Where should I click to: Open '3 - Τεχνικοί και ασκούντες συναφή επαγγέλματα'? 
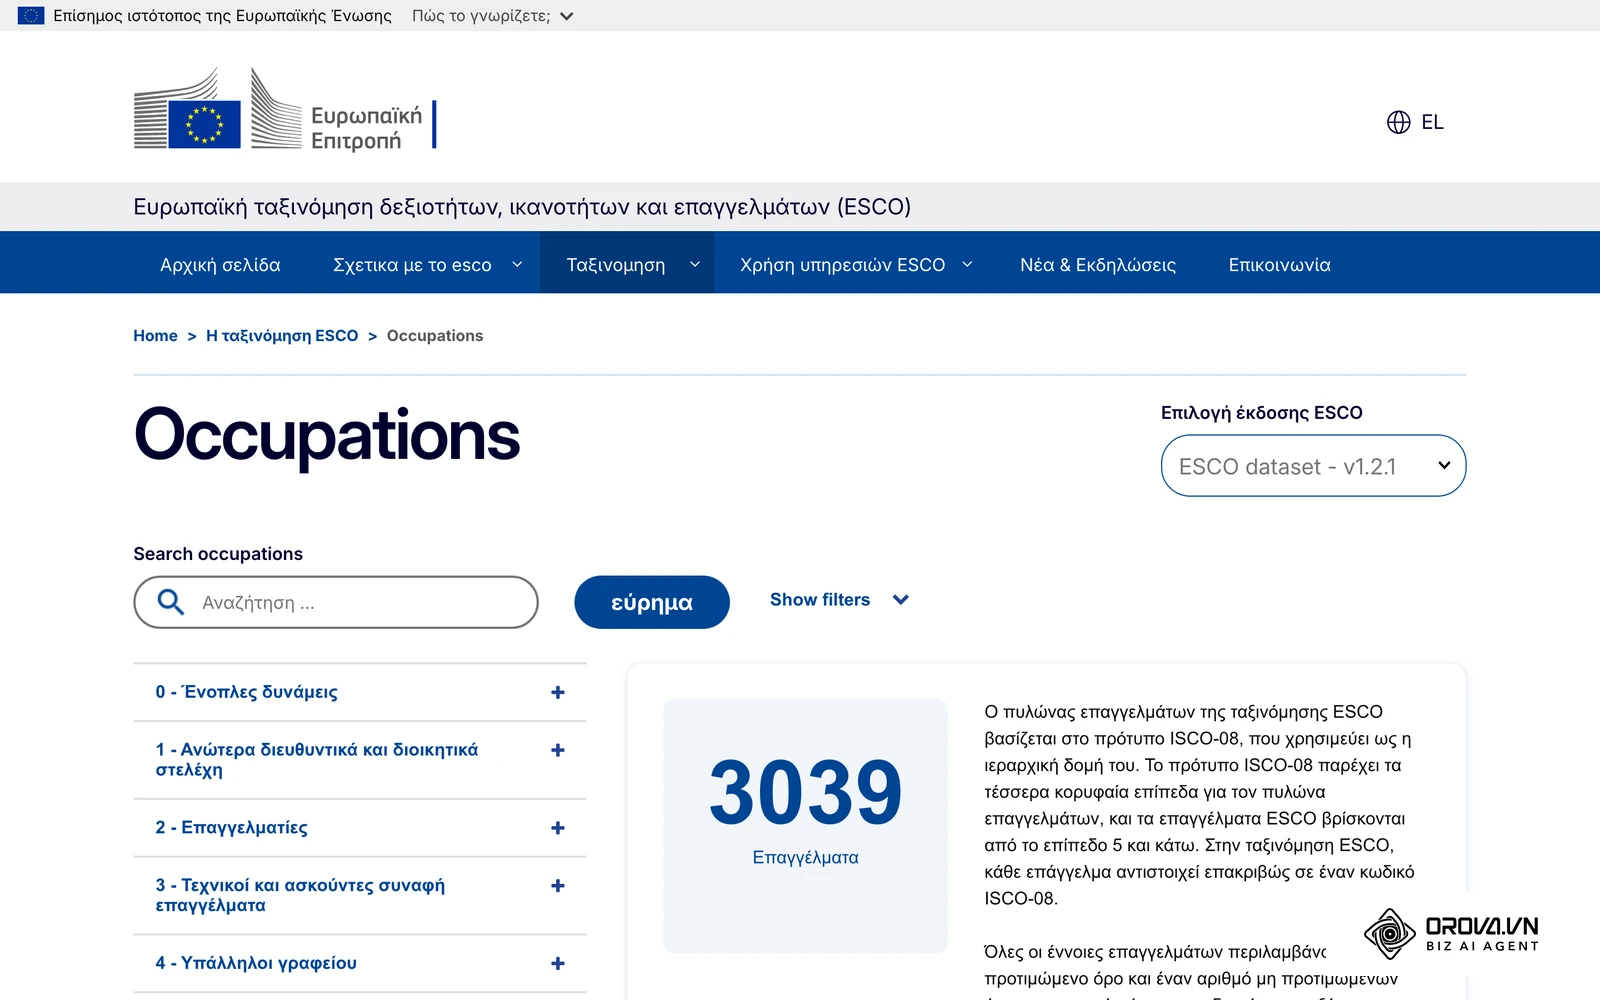300,895
